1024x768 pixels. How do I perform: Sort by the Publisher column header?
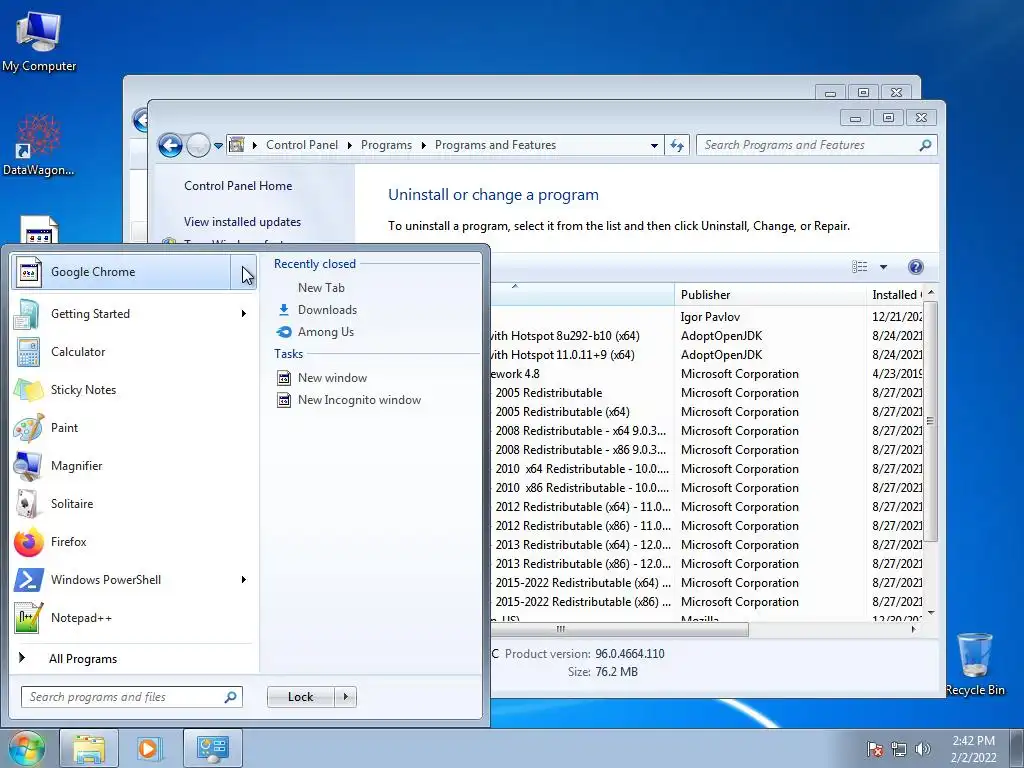click(770, 295)
